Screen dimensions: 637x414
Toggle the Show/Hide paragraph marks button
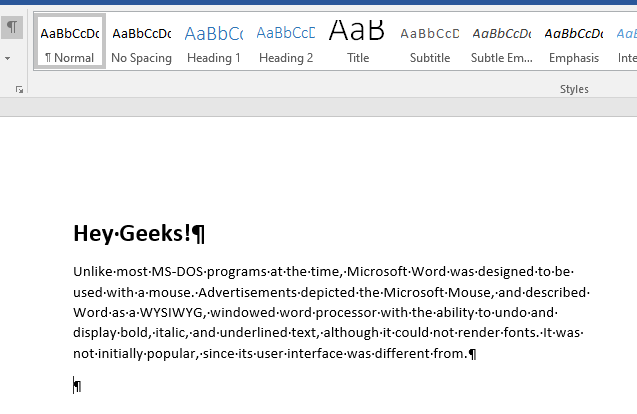tap(12, 27)
